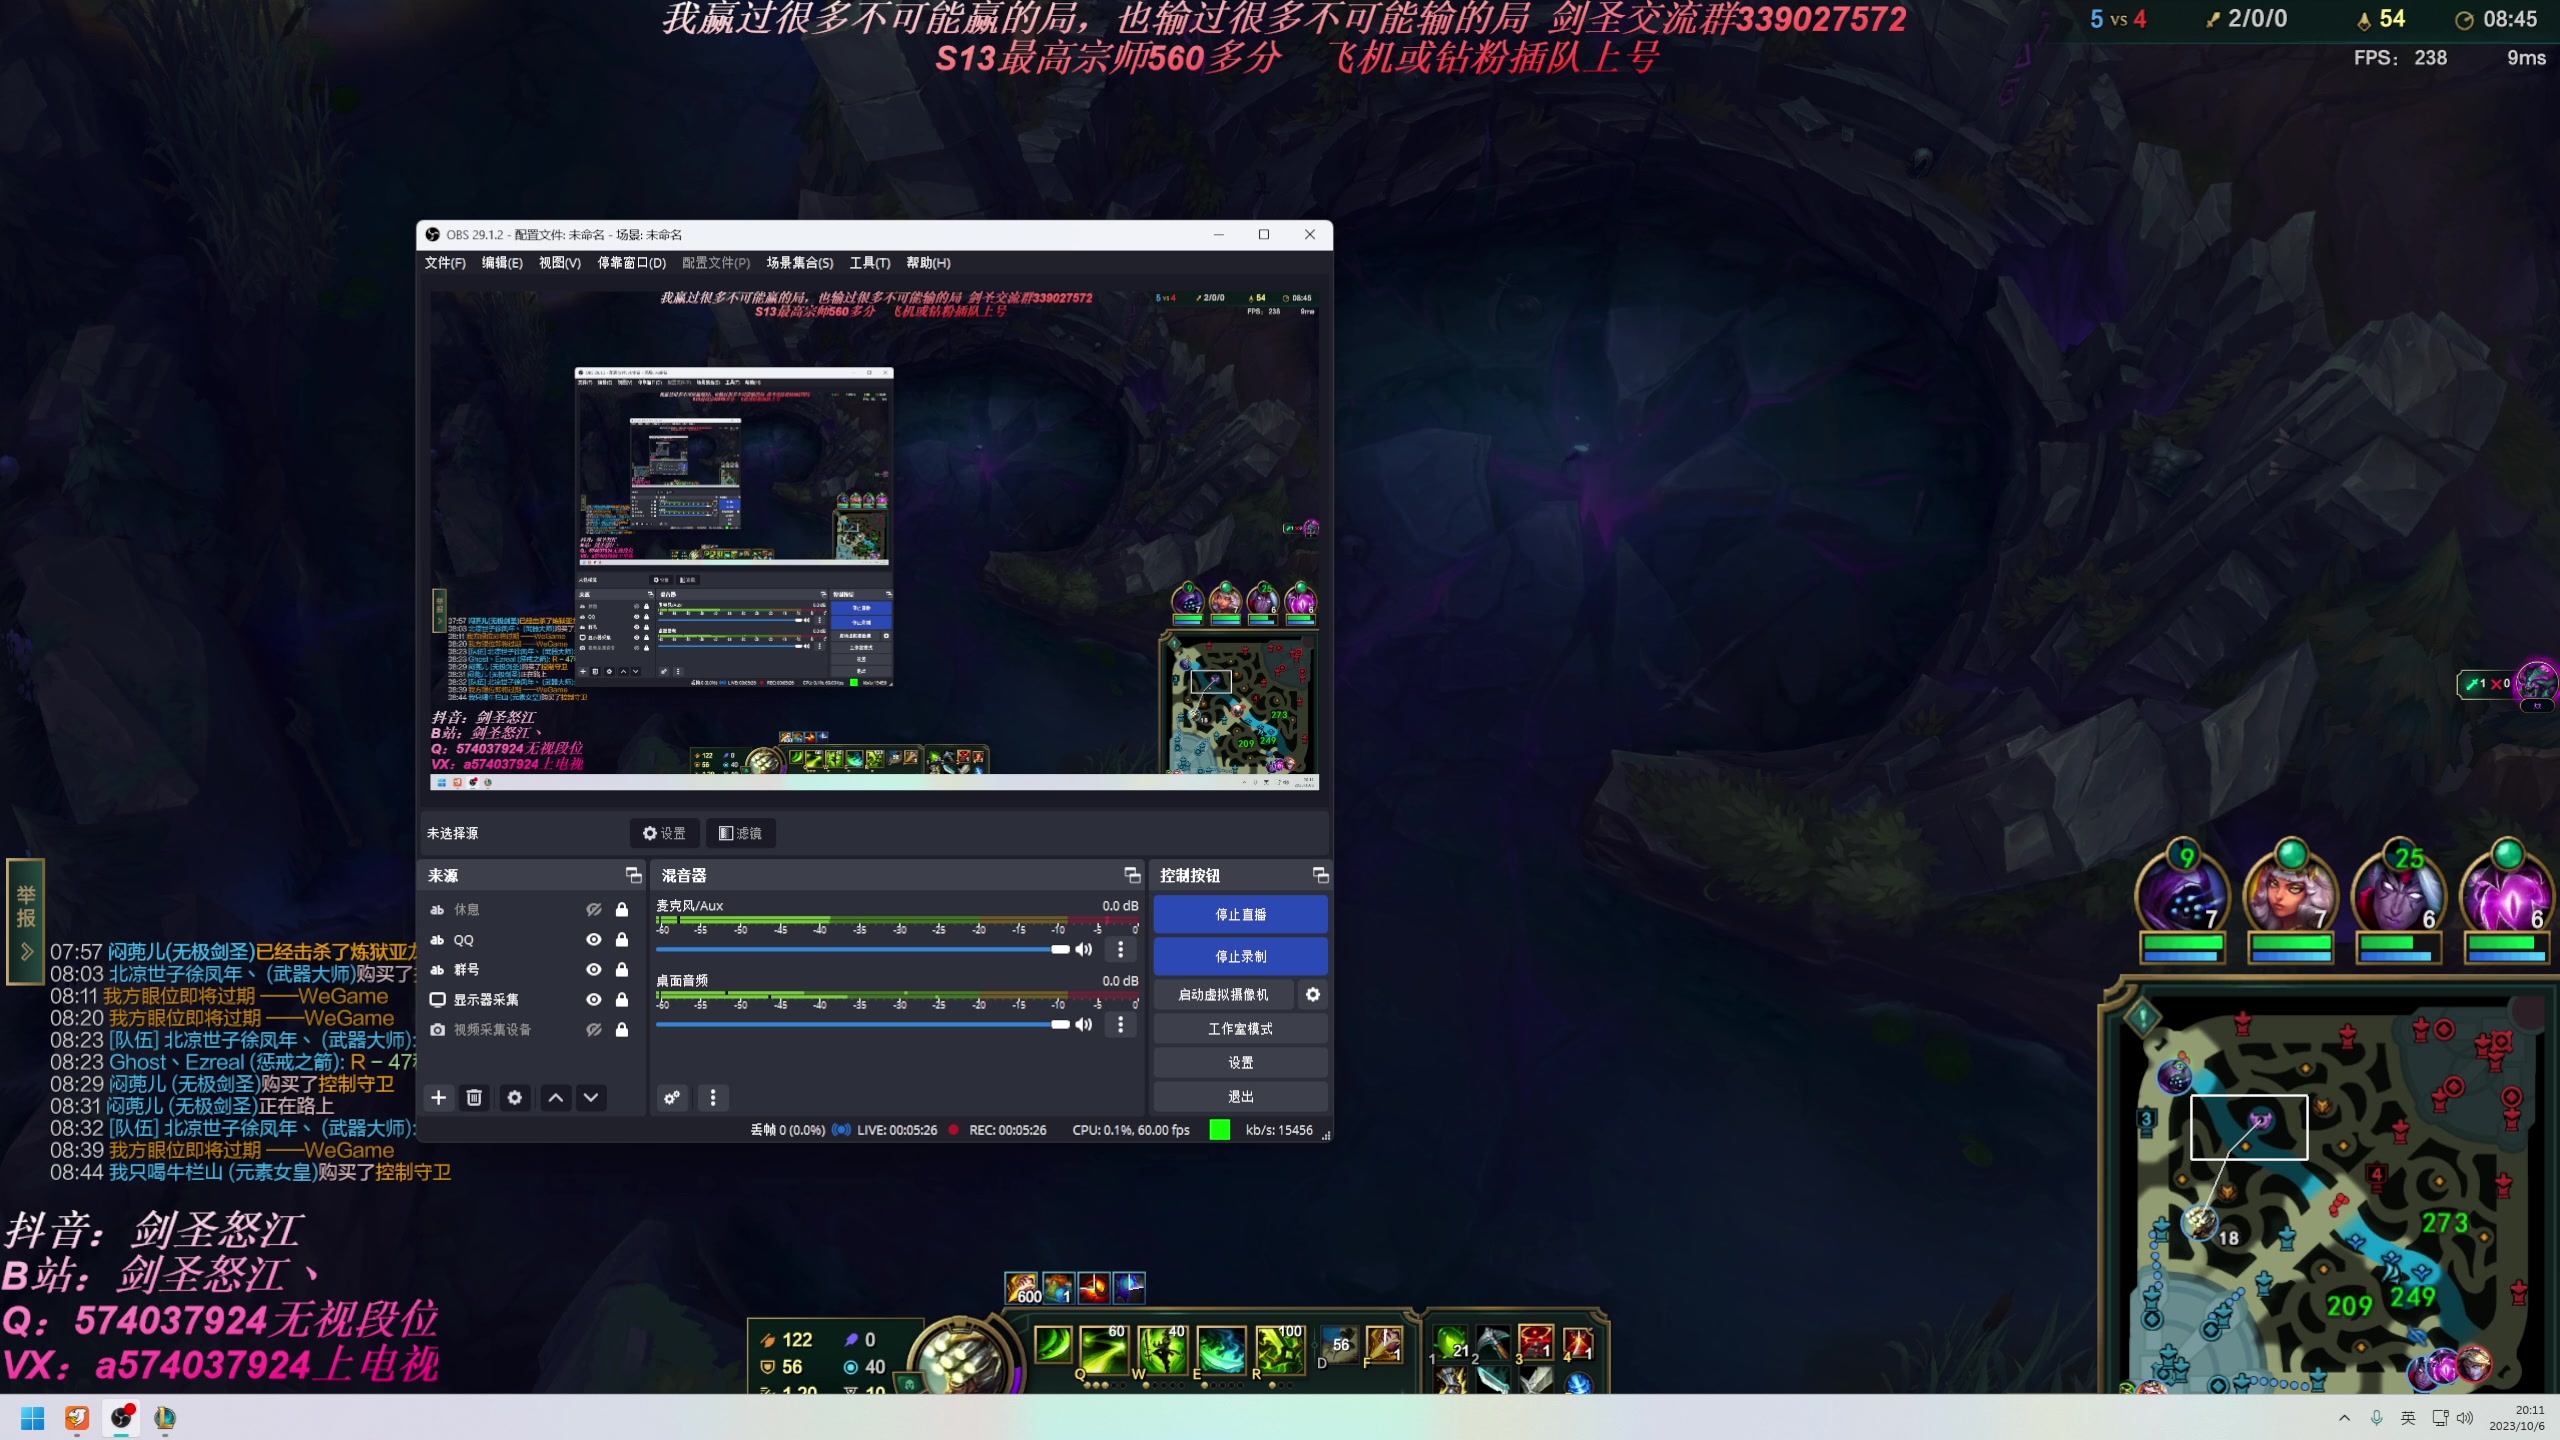The image size is (2560, 1440).
Task: Click the 启动虚拟摄像机 button
Action: pyautogui.click(x=1223, y=994)
